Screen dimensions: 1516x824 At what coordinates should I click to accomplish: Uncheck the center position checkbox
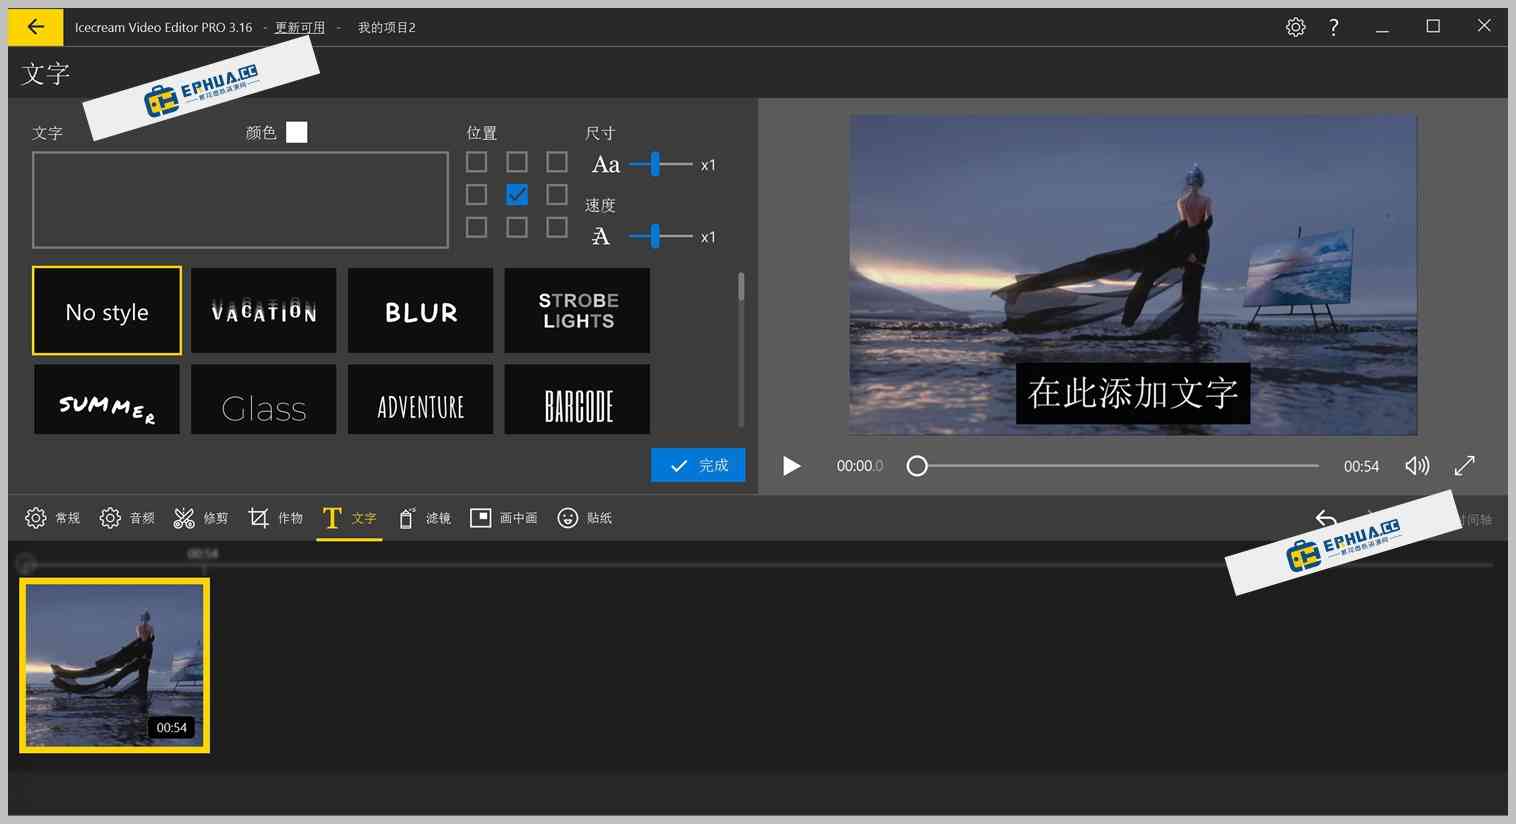pyautogui.click(x=517, y=194)
